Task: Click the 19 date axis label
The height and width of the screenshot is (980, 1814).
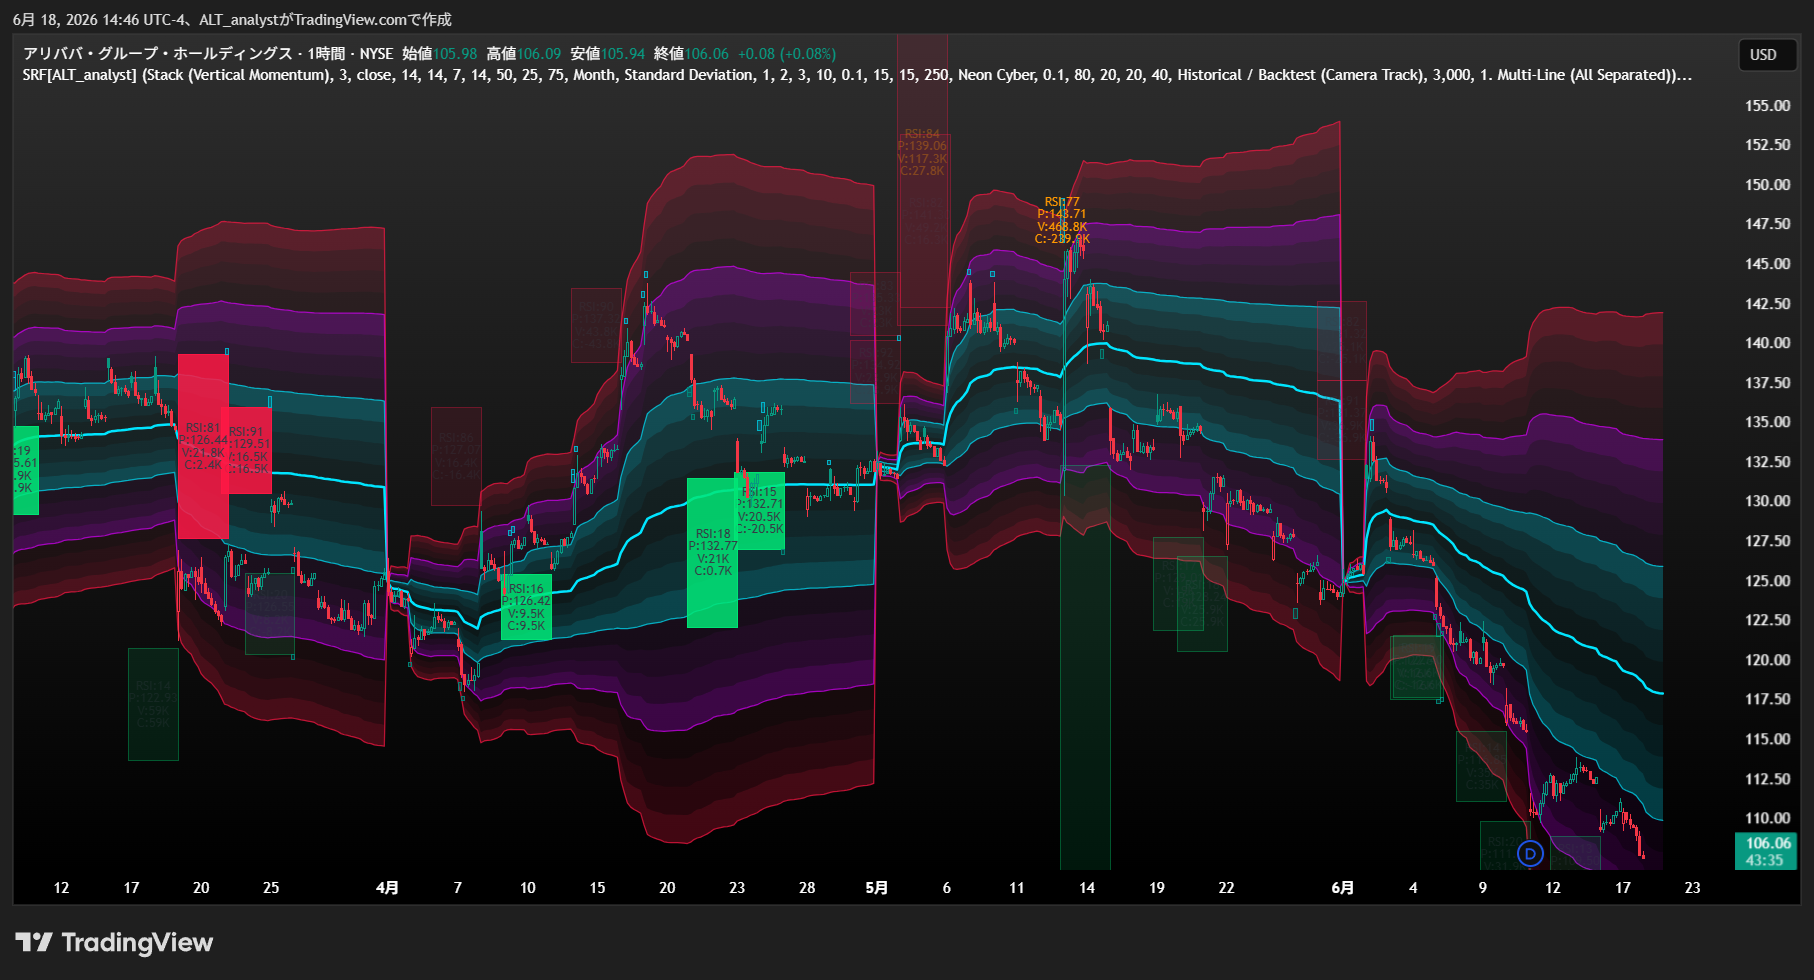Action: pos(1157,888)
